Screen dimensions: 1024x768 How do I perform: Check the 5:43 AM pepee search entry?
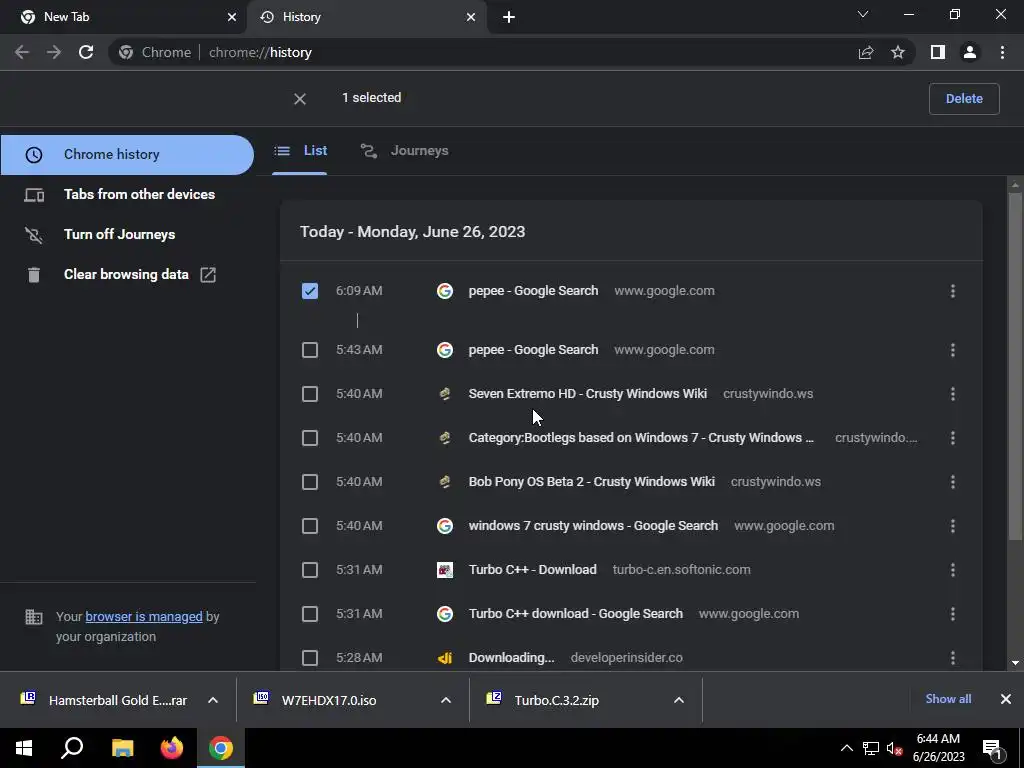tap(310, 350)
